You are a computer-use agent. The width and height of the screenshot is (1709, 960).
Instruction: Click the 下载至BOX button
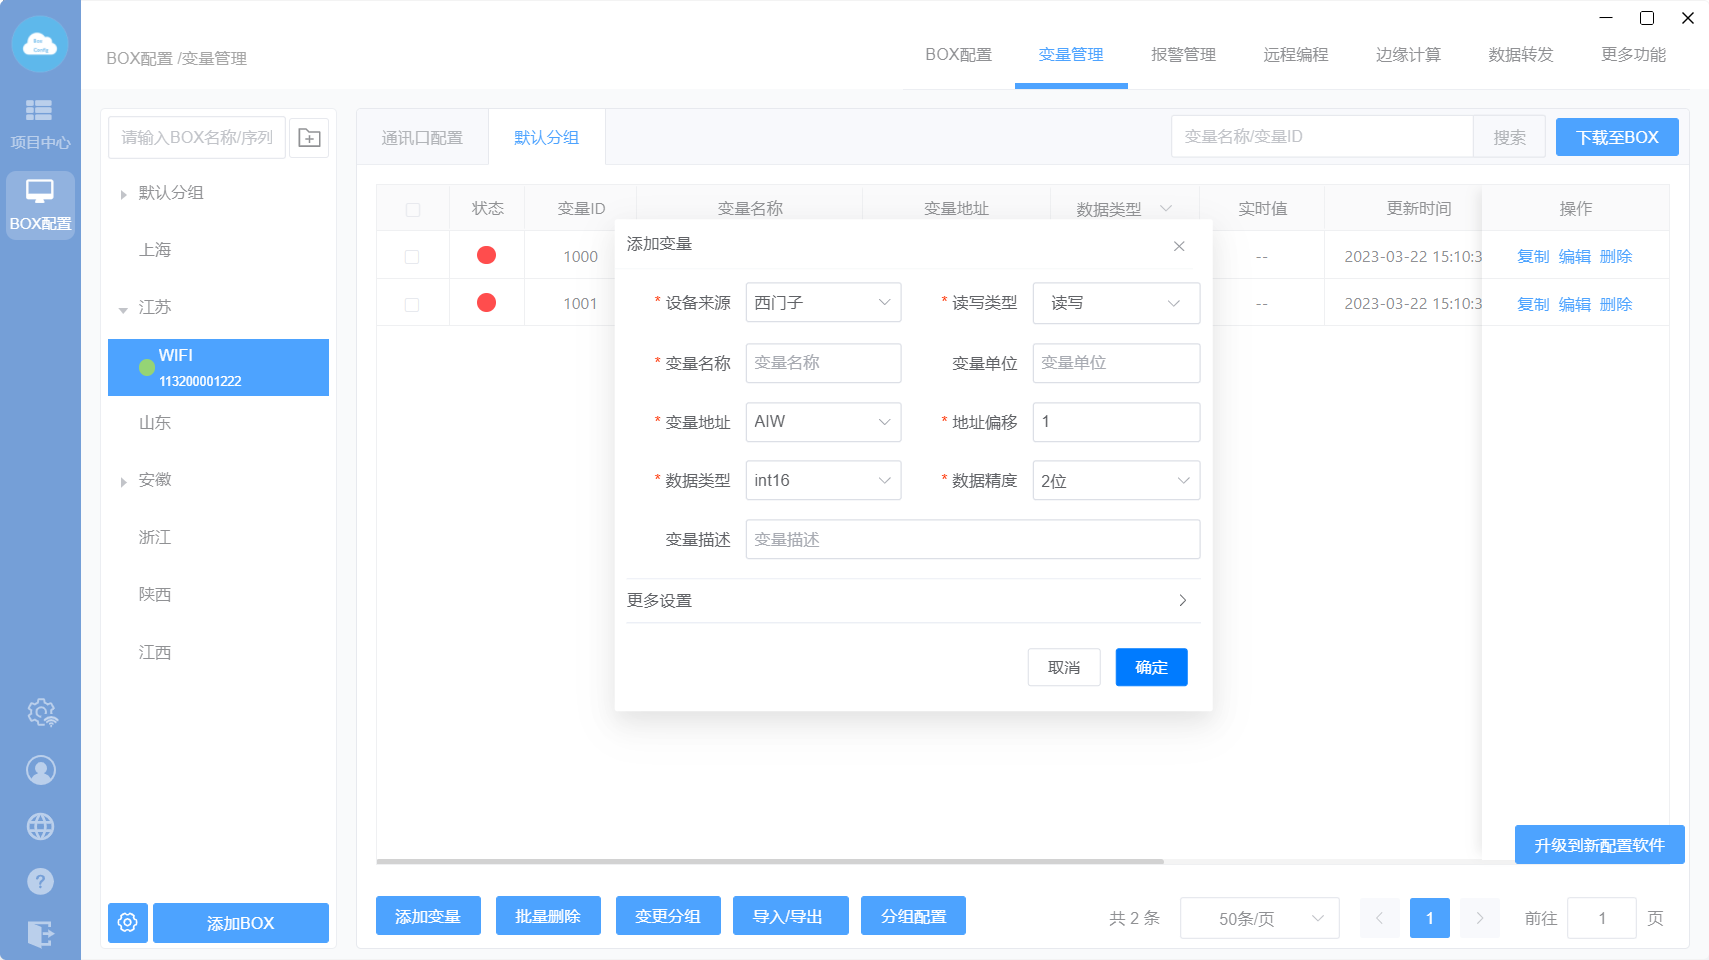[x=1616, y=138]
